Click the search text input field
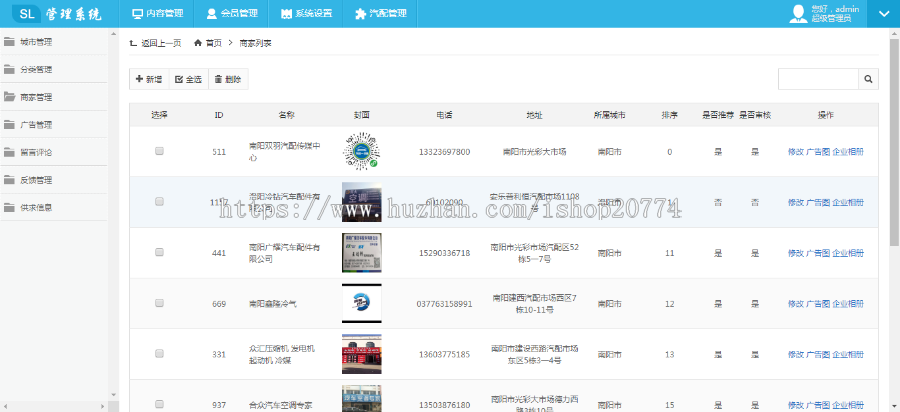 pyautogui.click(x=818, y=79)
